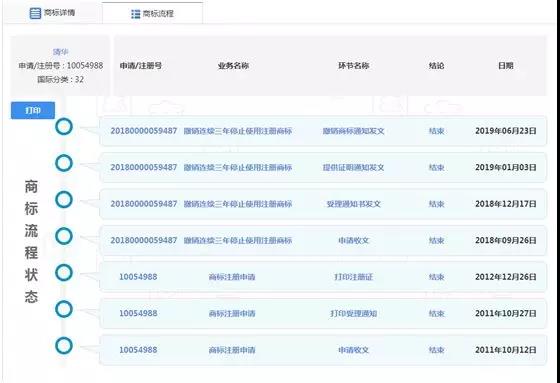Click the 业务名称 column header
The image size is (560, 383).
(x=233, y=66)
